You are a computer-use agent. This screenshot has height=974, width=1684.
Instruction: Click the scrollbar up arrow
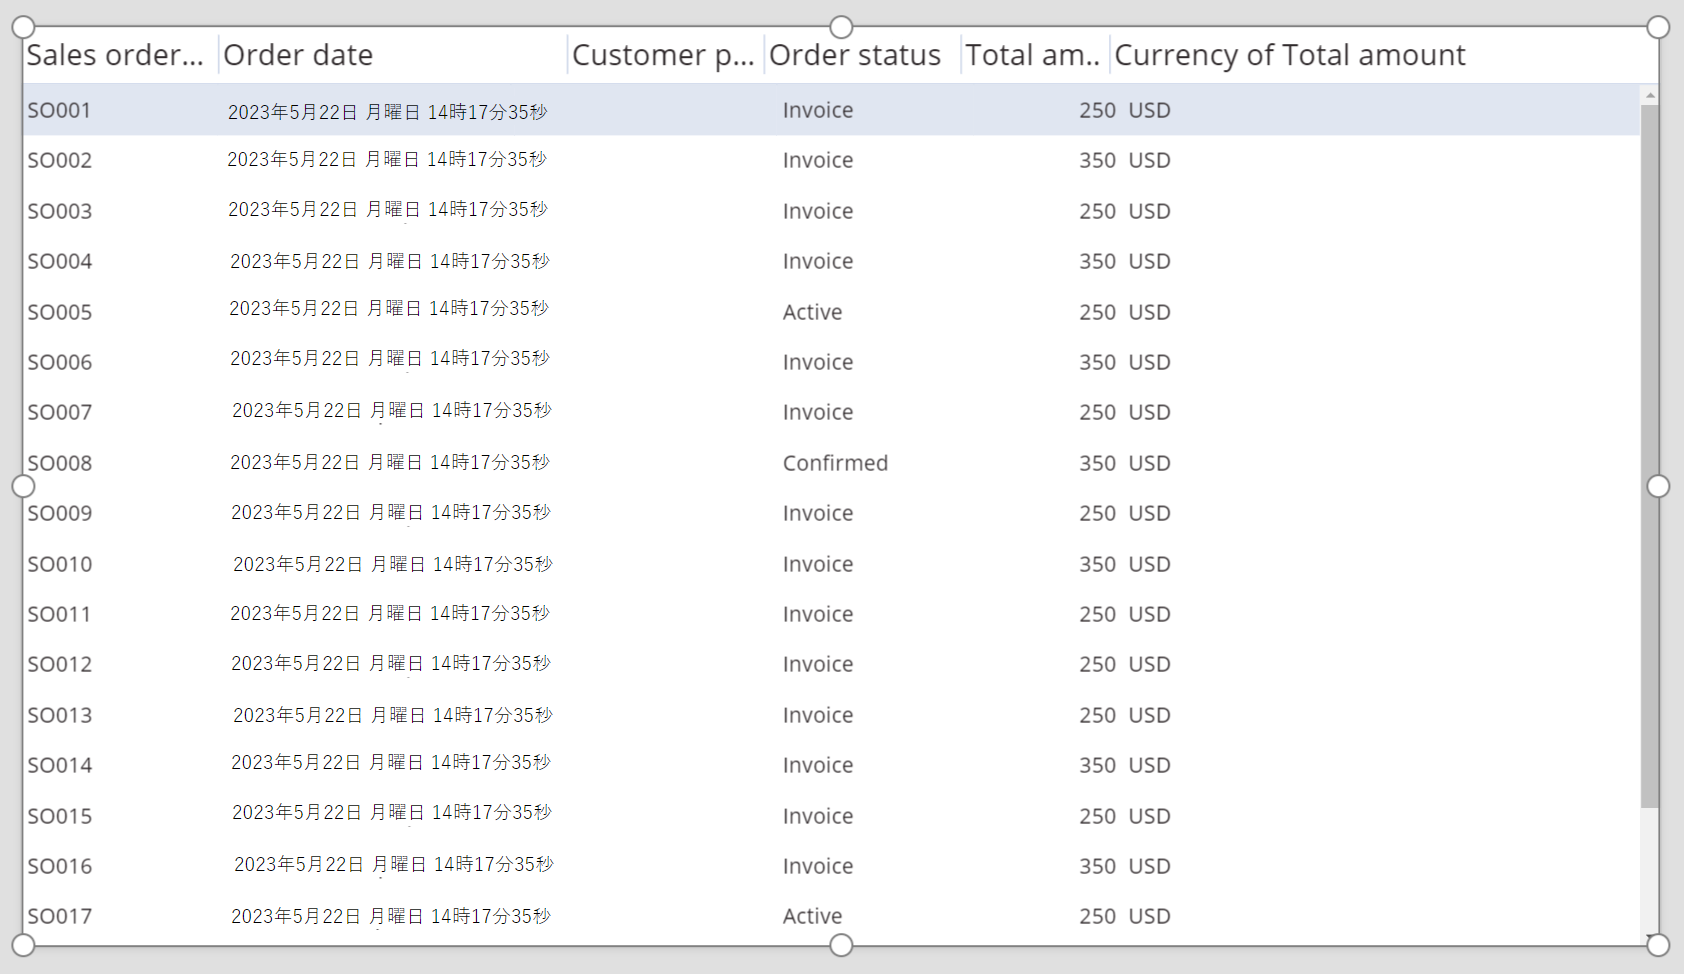[1650, 95]
